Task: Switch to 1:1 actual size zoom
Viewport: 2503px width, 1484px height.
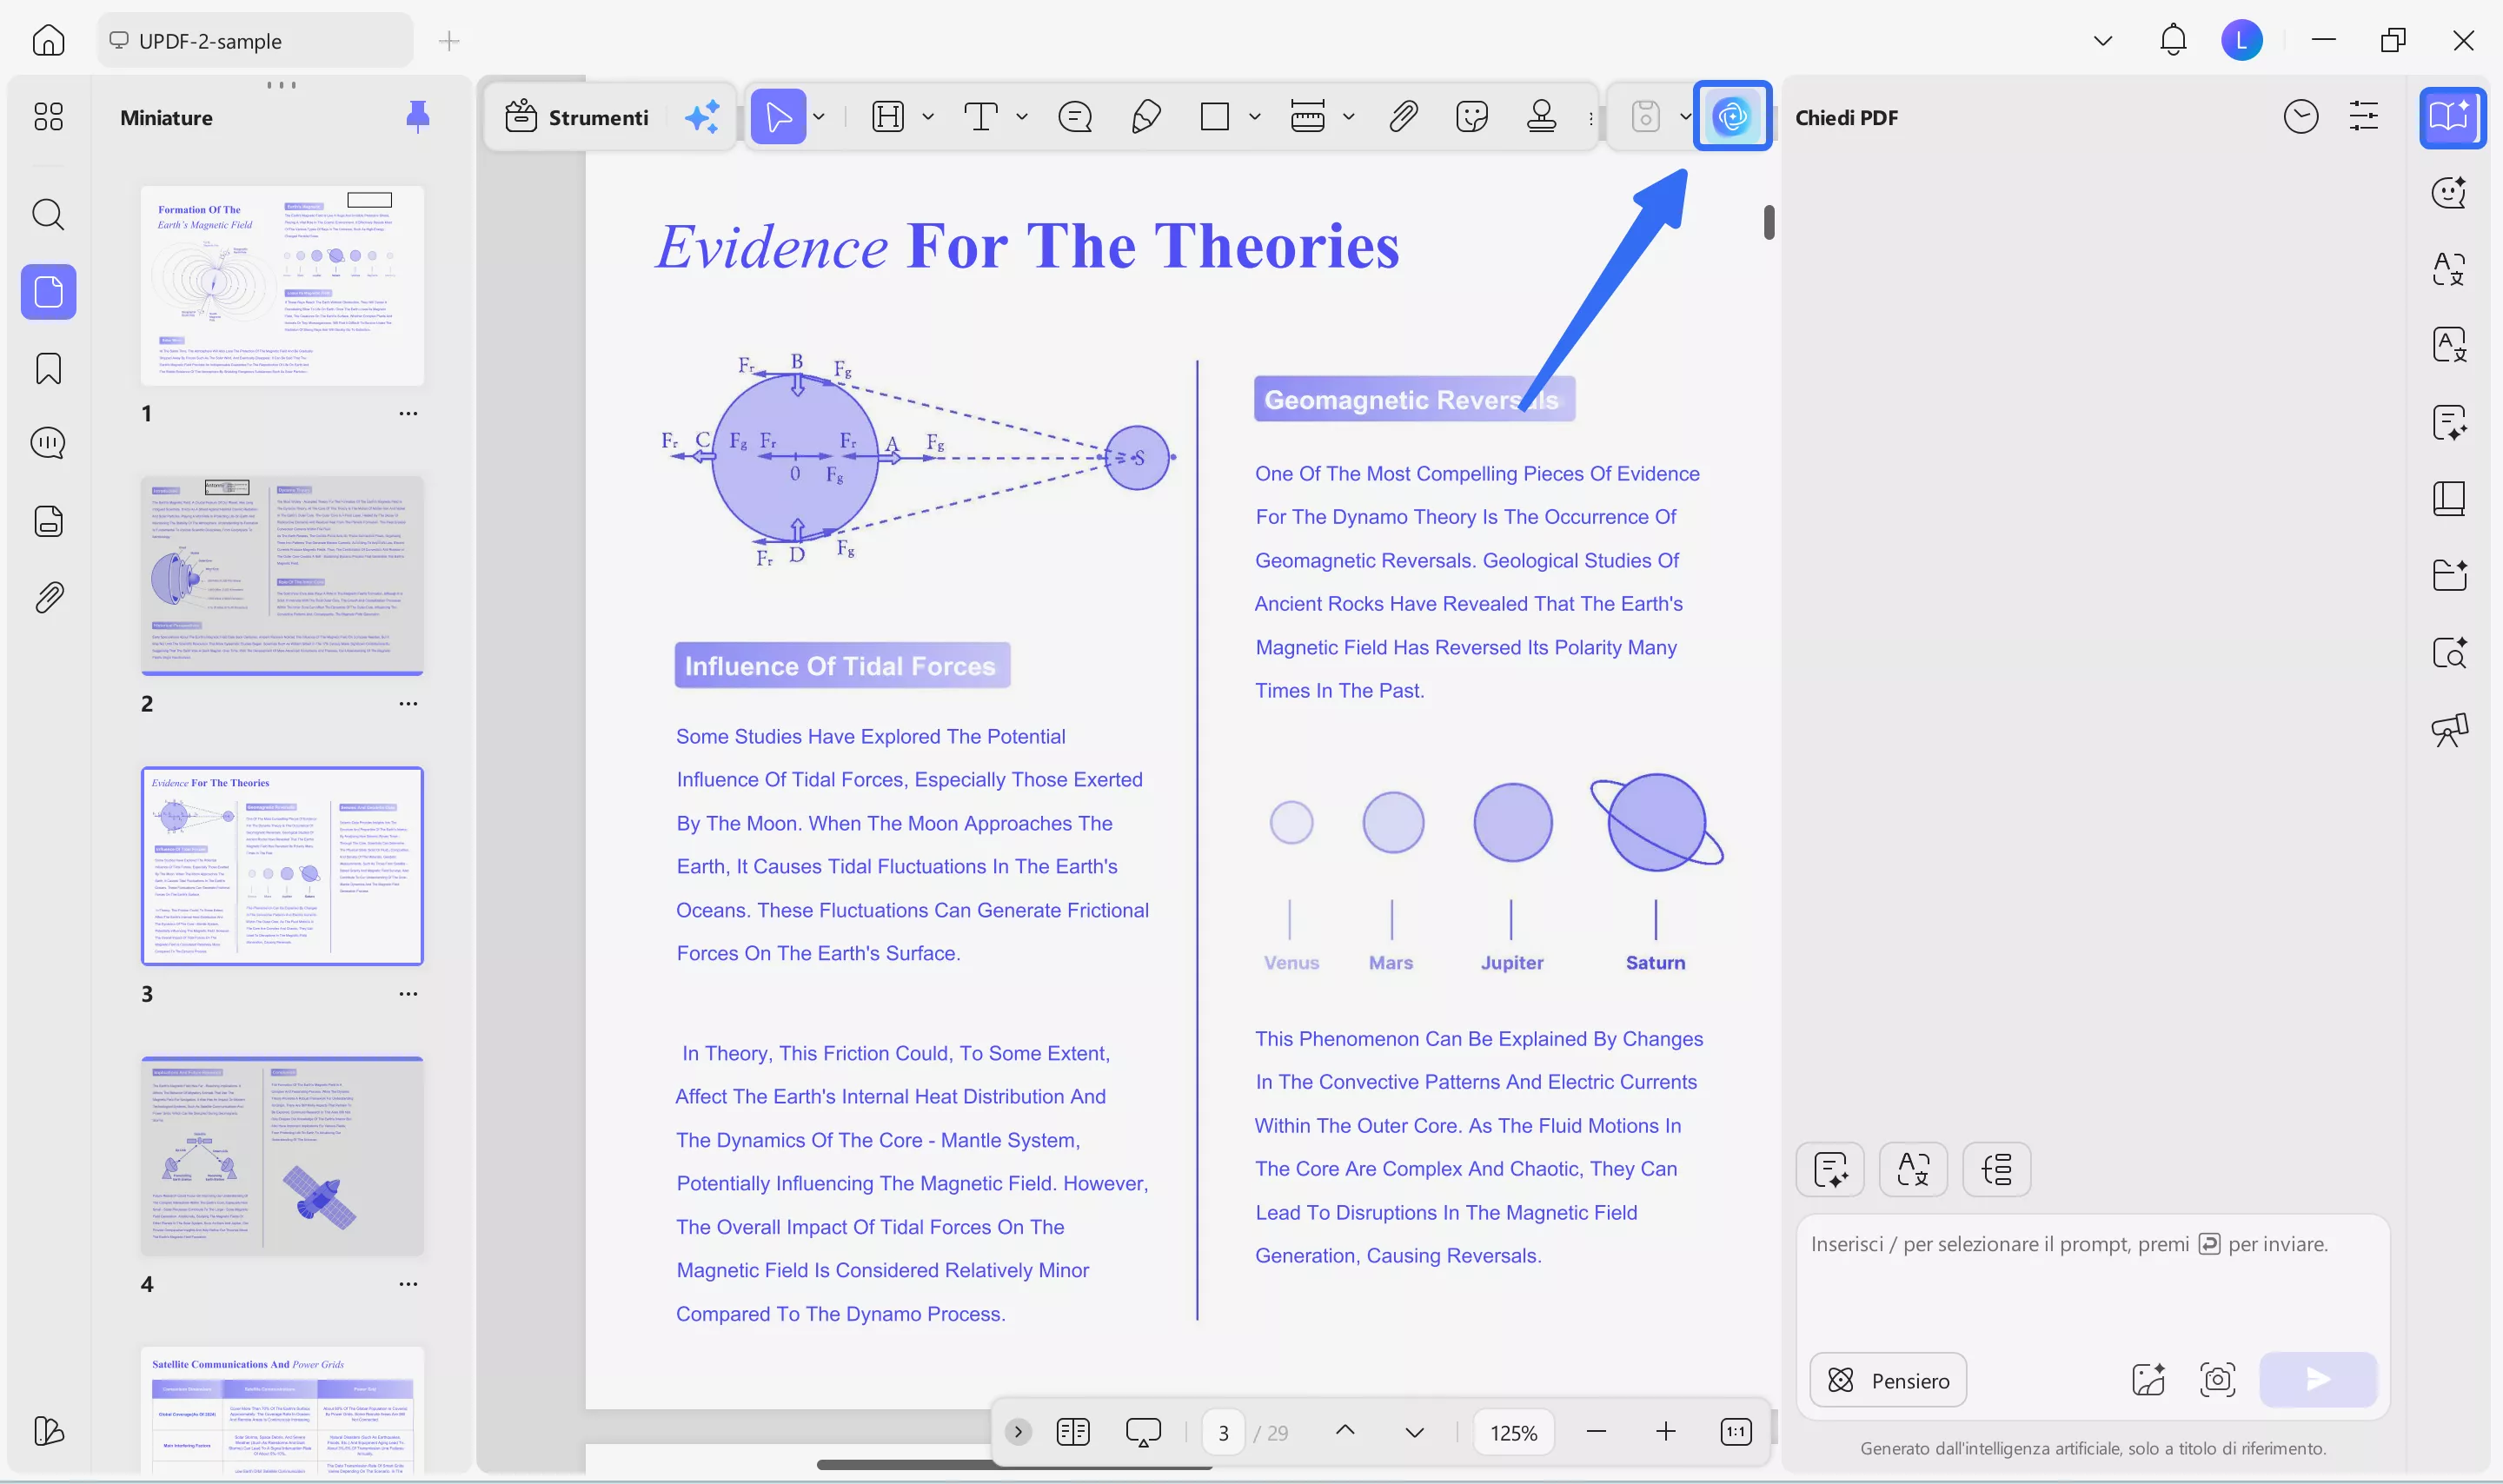Action: tap(1735, 1431)
